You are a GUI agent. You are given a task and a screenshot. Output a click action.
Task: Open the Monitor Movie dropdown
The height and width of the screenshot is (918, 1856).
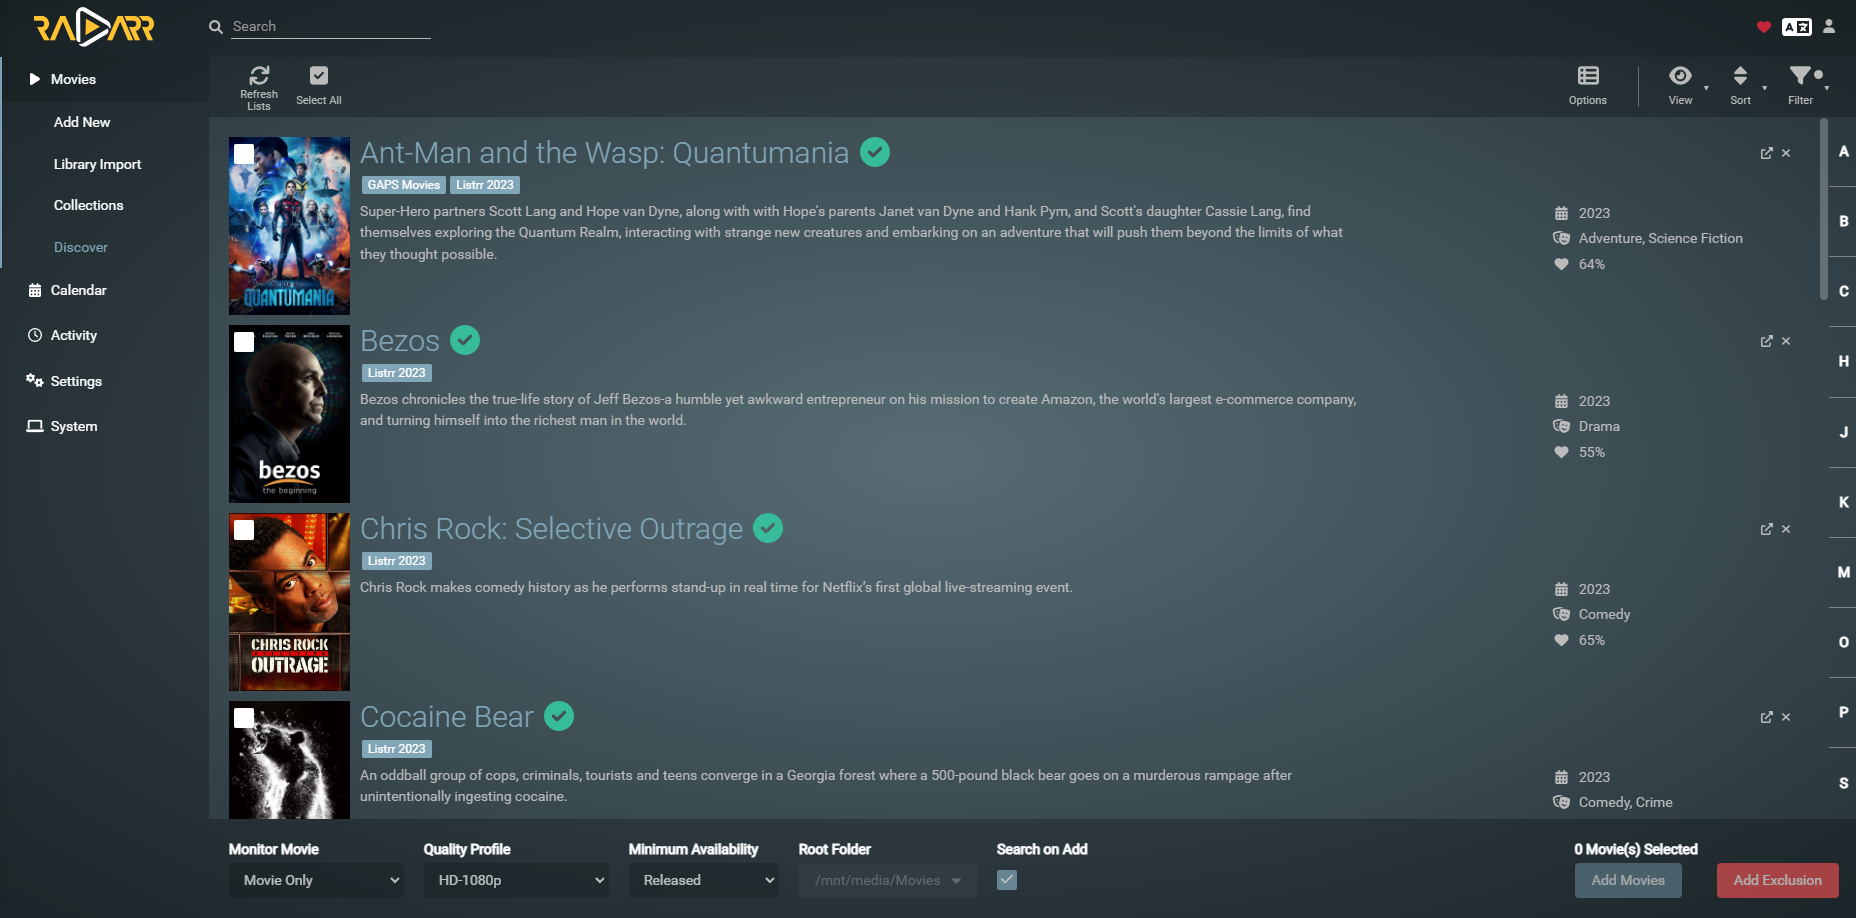(316, 880)
